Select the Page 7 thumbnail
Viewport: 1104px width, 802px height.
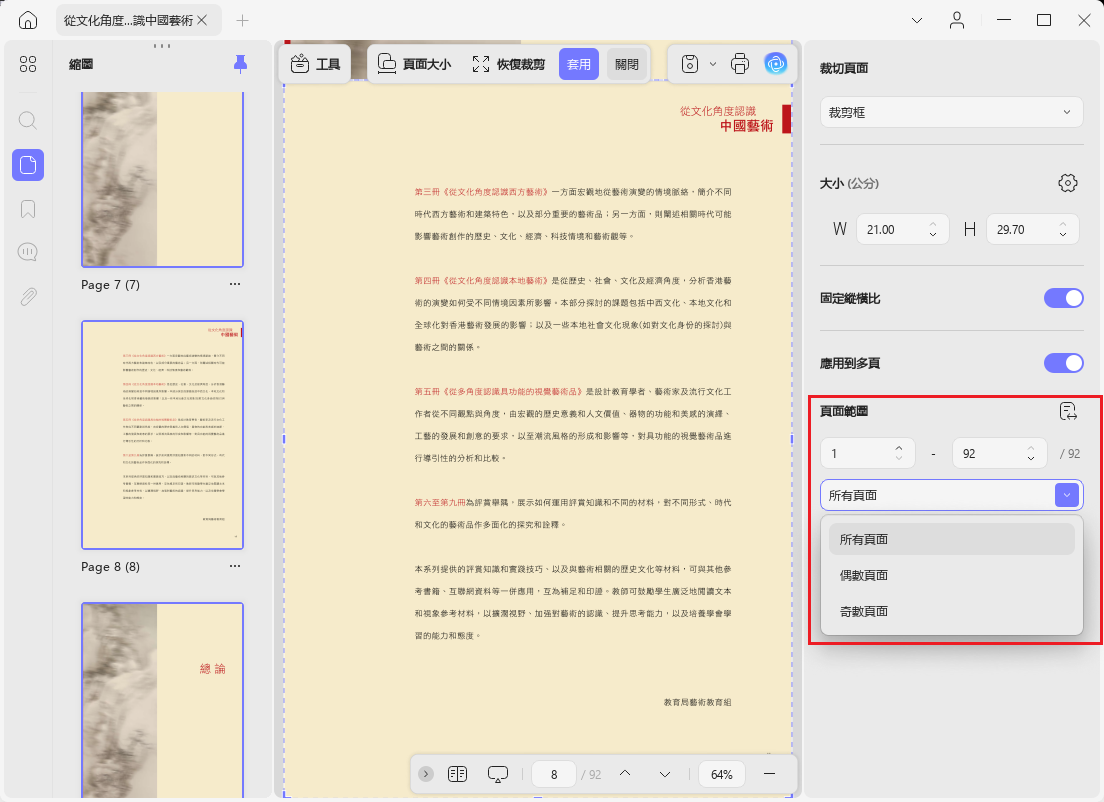pos(163,180)
